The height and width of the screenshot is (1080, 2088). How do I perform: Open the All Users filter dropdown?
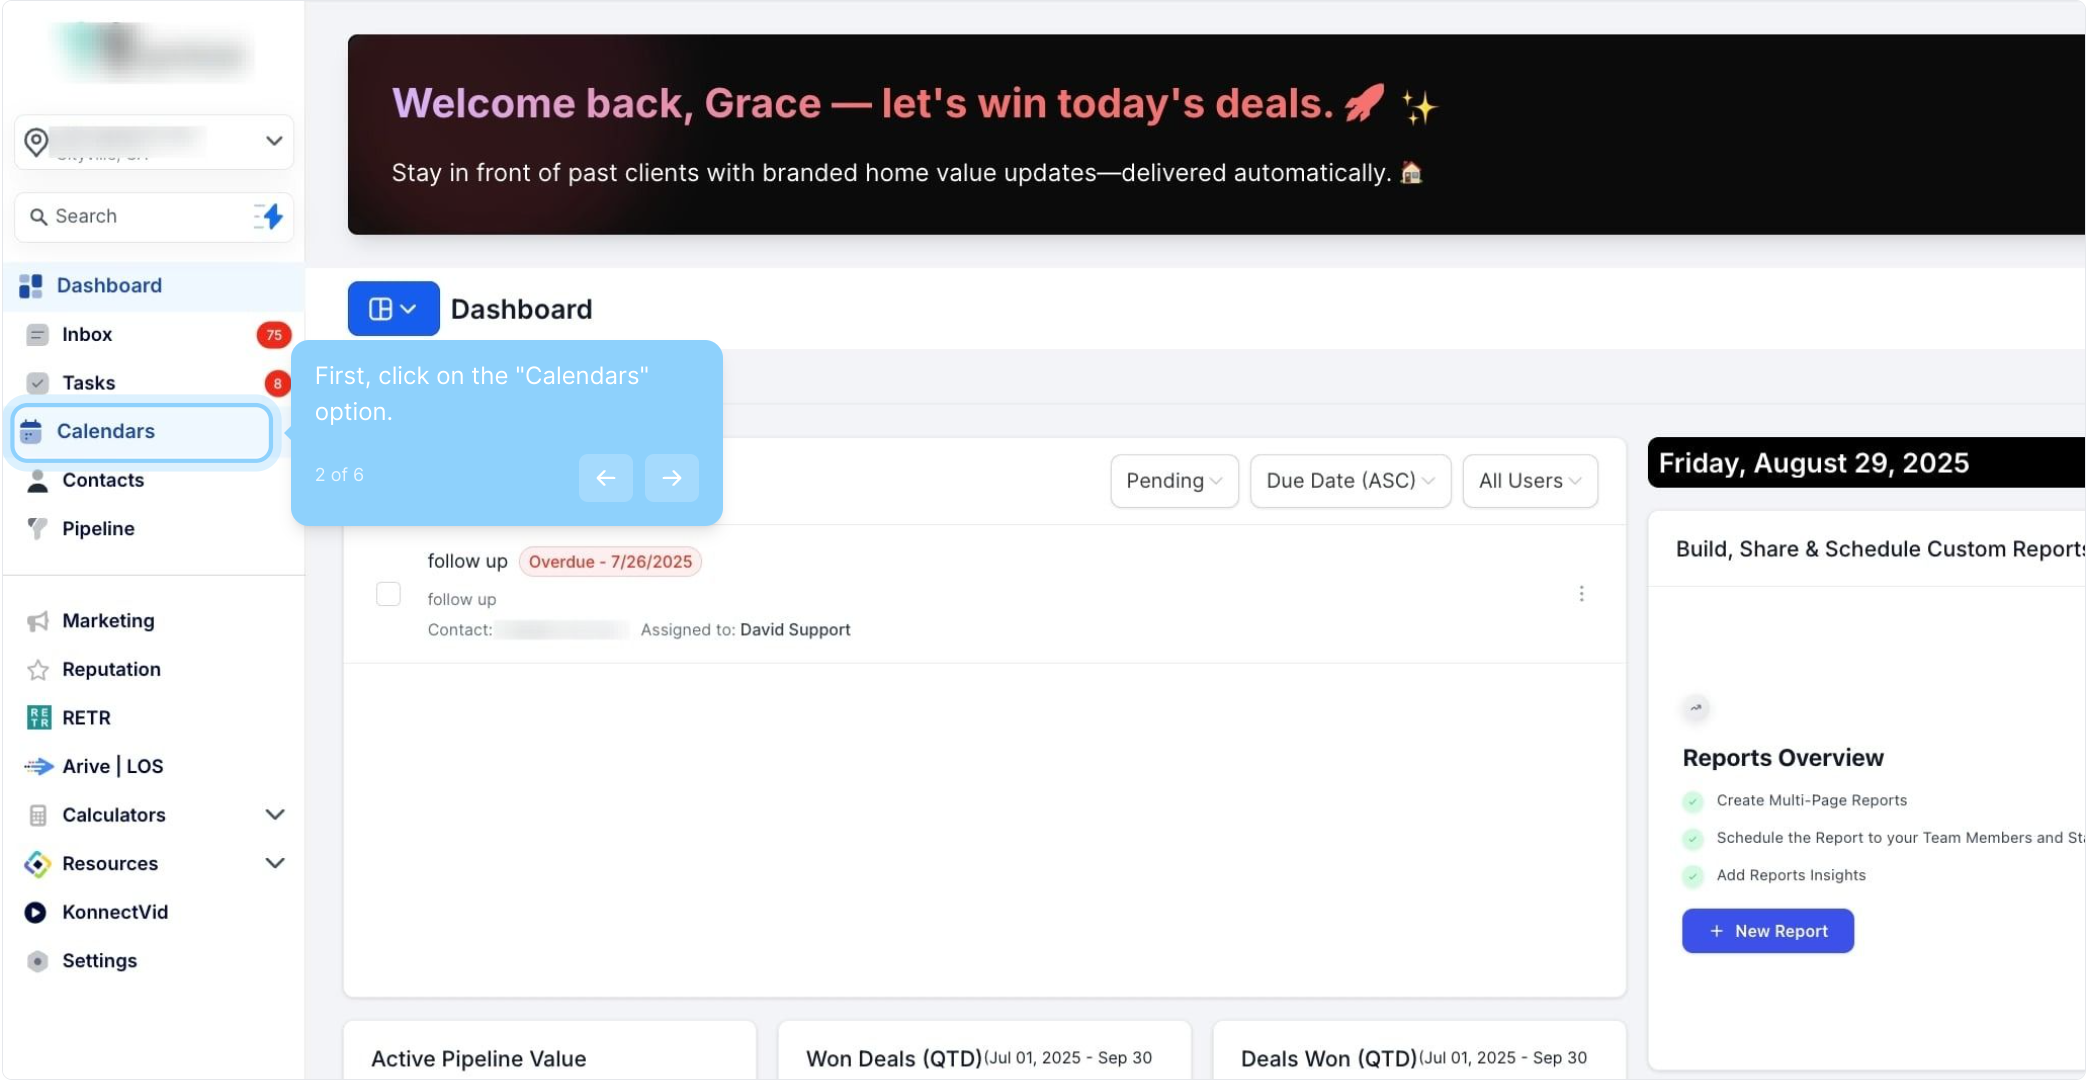pos(1529,481)
